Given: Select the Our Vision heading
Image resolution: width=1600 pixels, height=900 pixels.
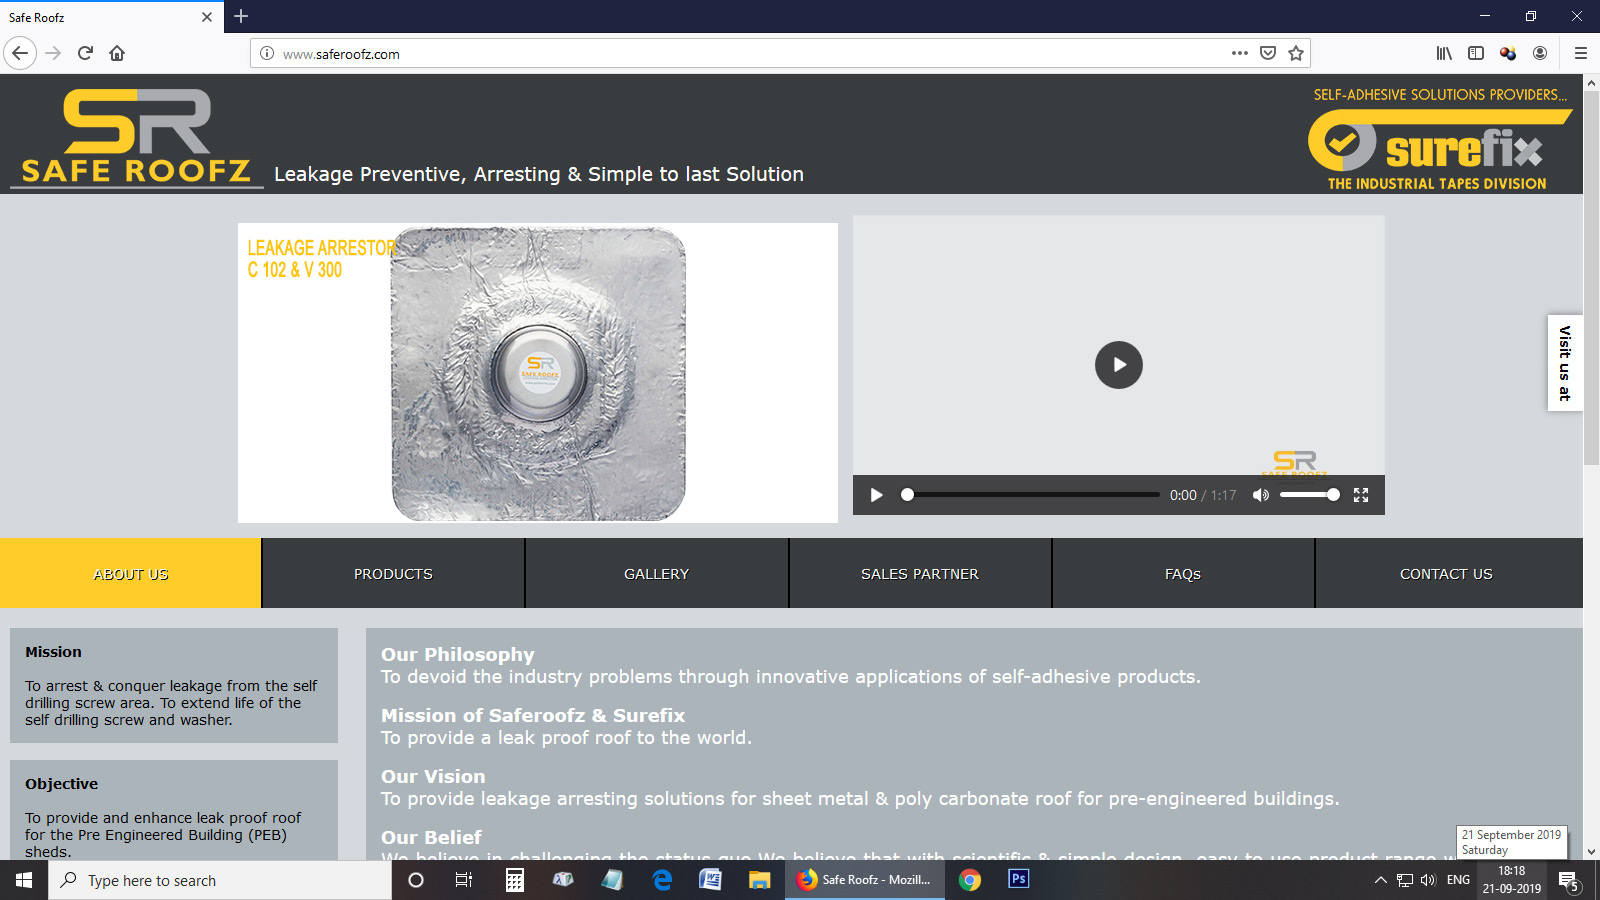Looking at the screenshot, I should point(433,777).
